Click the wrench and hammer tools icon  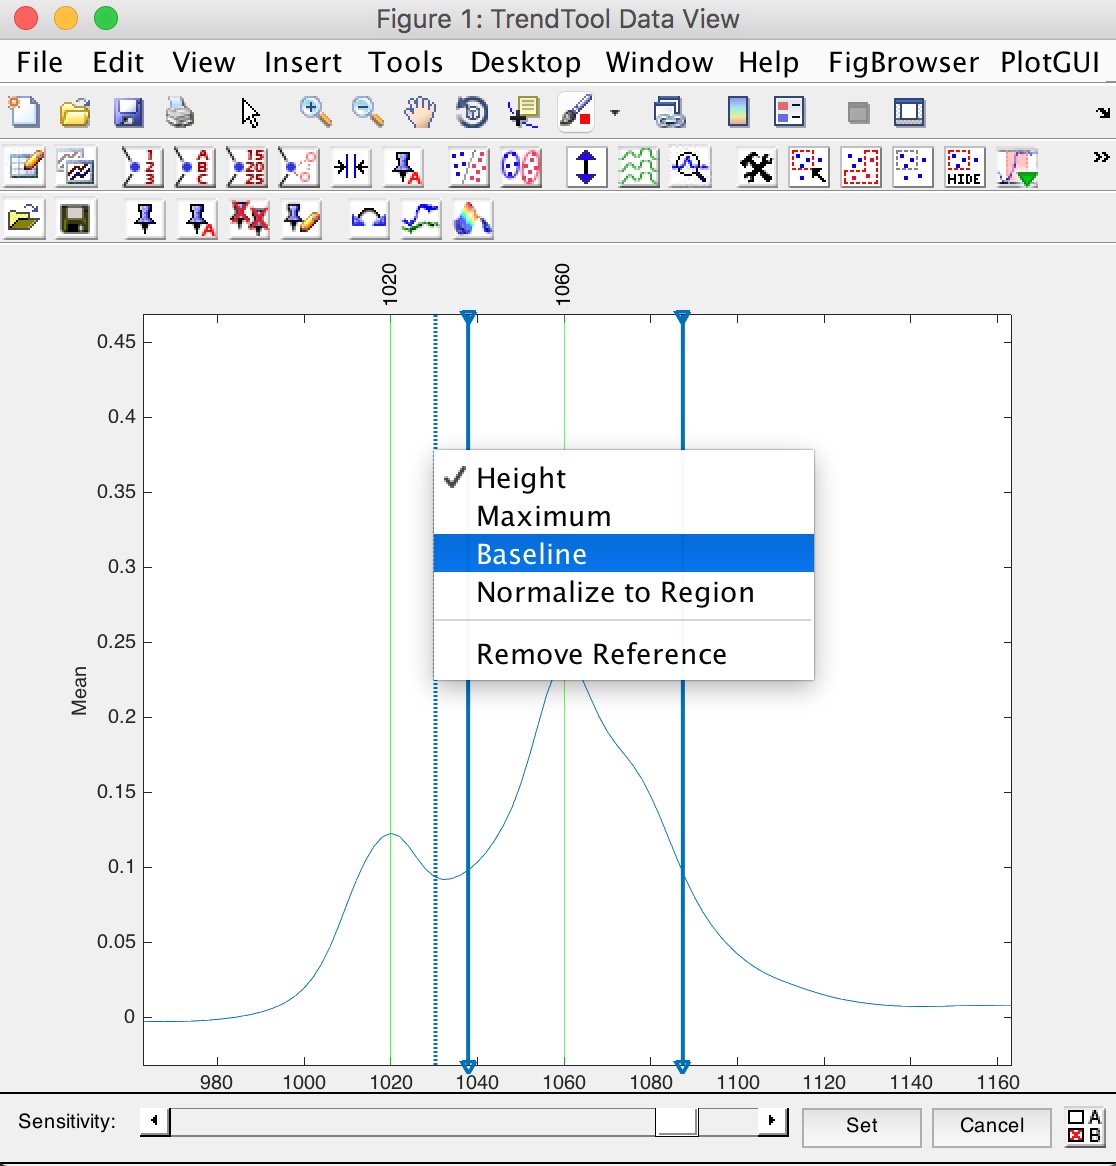point(757,167)
